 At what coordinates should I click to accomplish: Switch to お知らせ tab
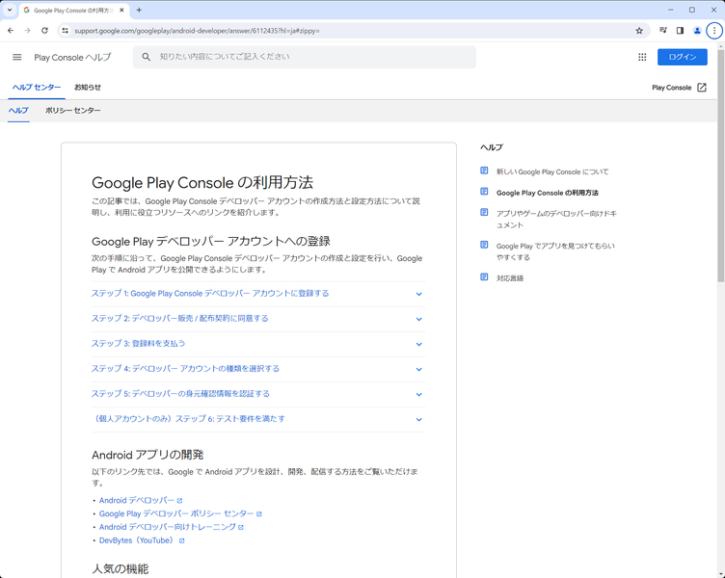(x=88, y=87)
